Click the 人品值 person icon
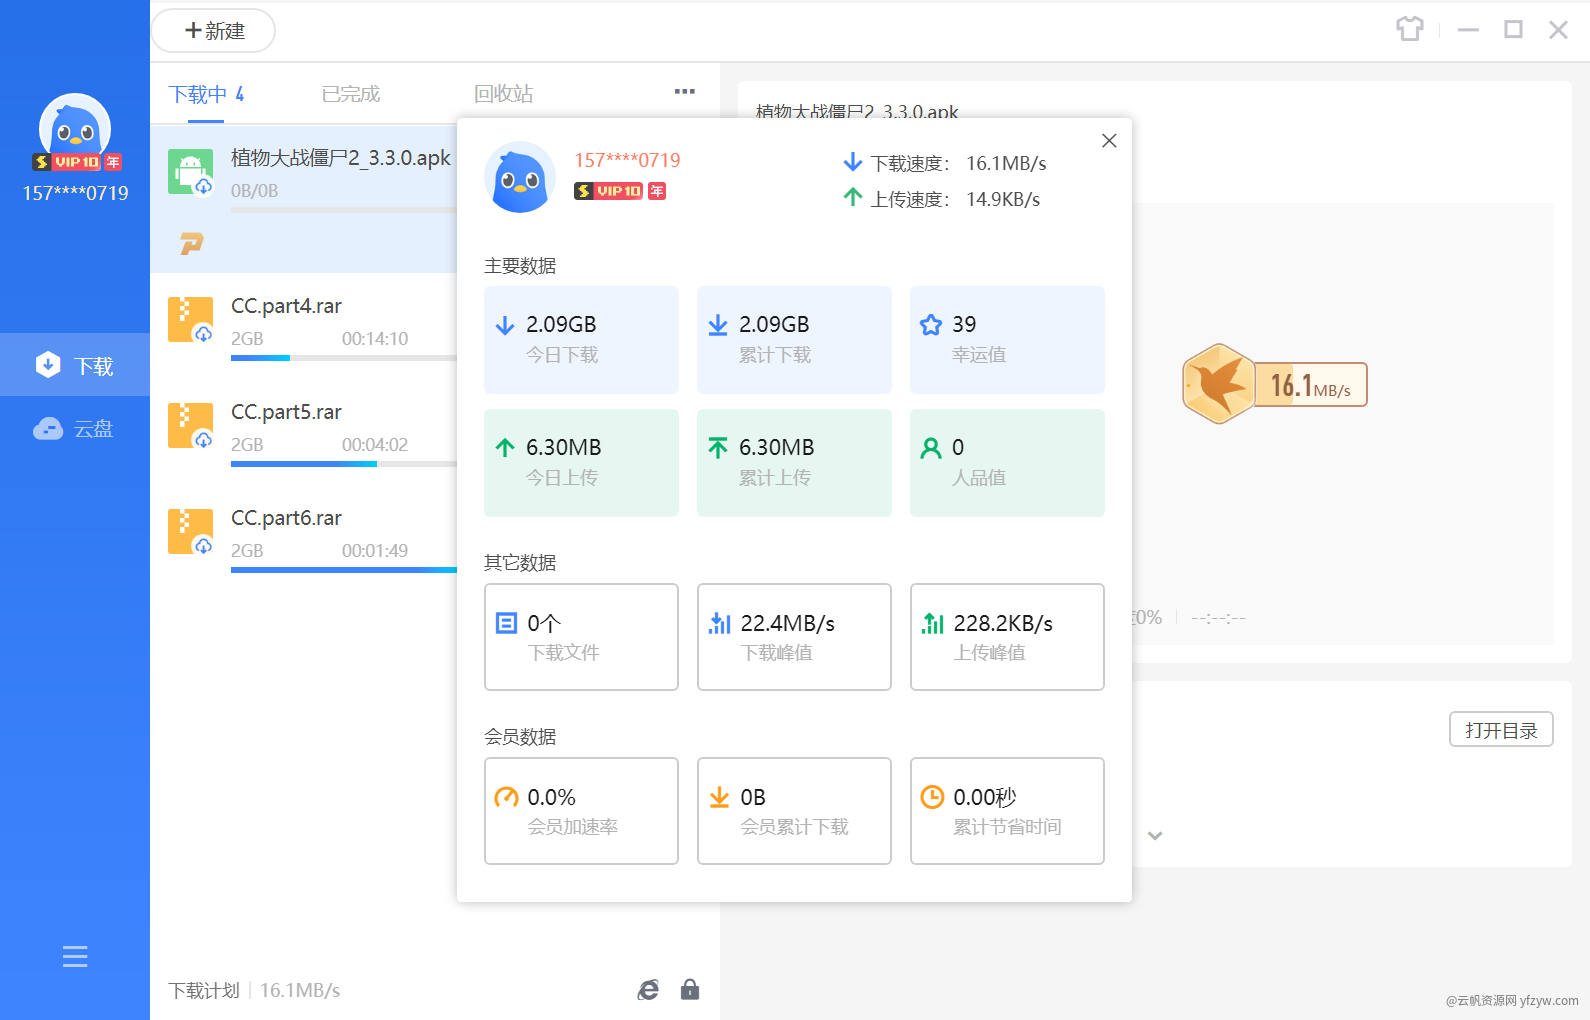The width and height of the screenshot is (1590, 1020). click(x=931, y=448)
